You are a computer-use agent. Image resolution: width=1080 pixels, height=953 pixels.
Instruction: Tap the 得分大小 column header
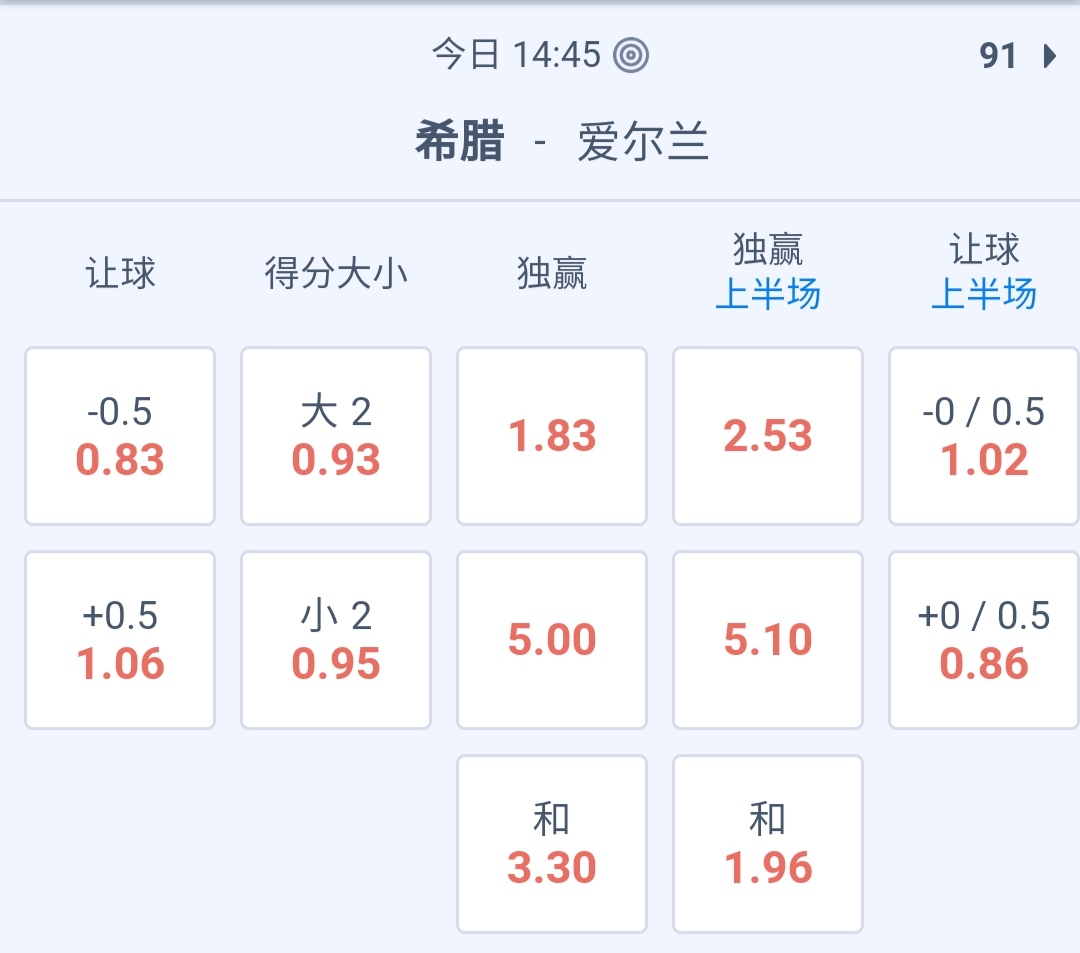(336, 273)
